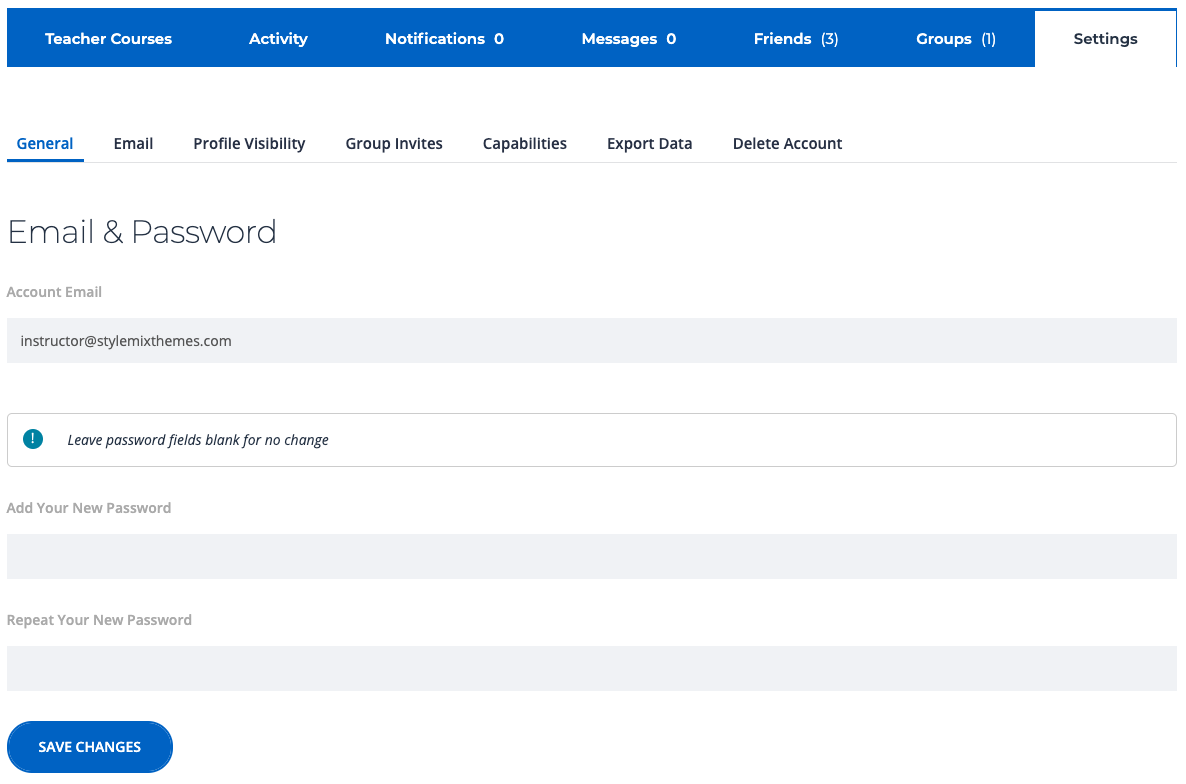This screenshot has width=1186, height=784.
Task: Open the Email settings sub-tab
Action: point(133,144)
